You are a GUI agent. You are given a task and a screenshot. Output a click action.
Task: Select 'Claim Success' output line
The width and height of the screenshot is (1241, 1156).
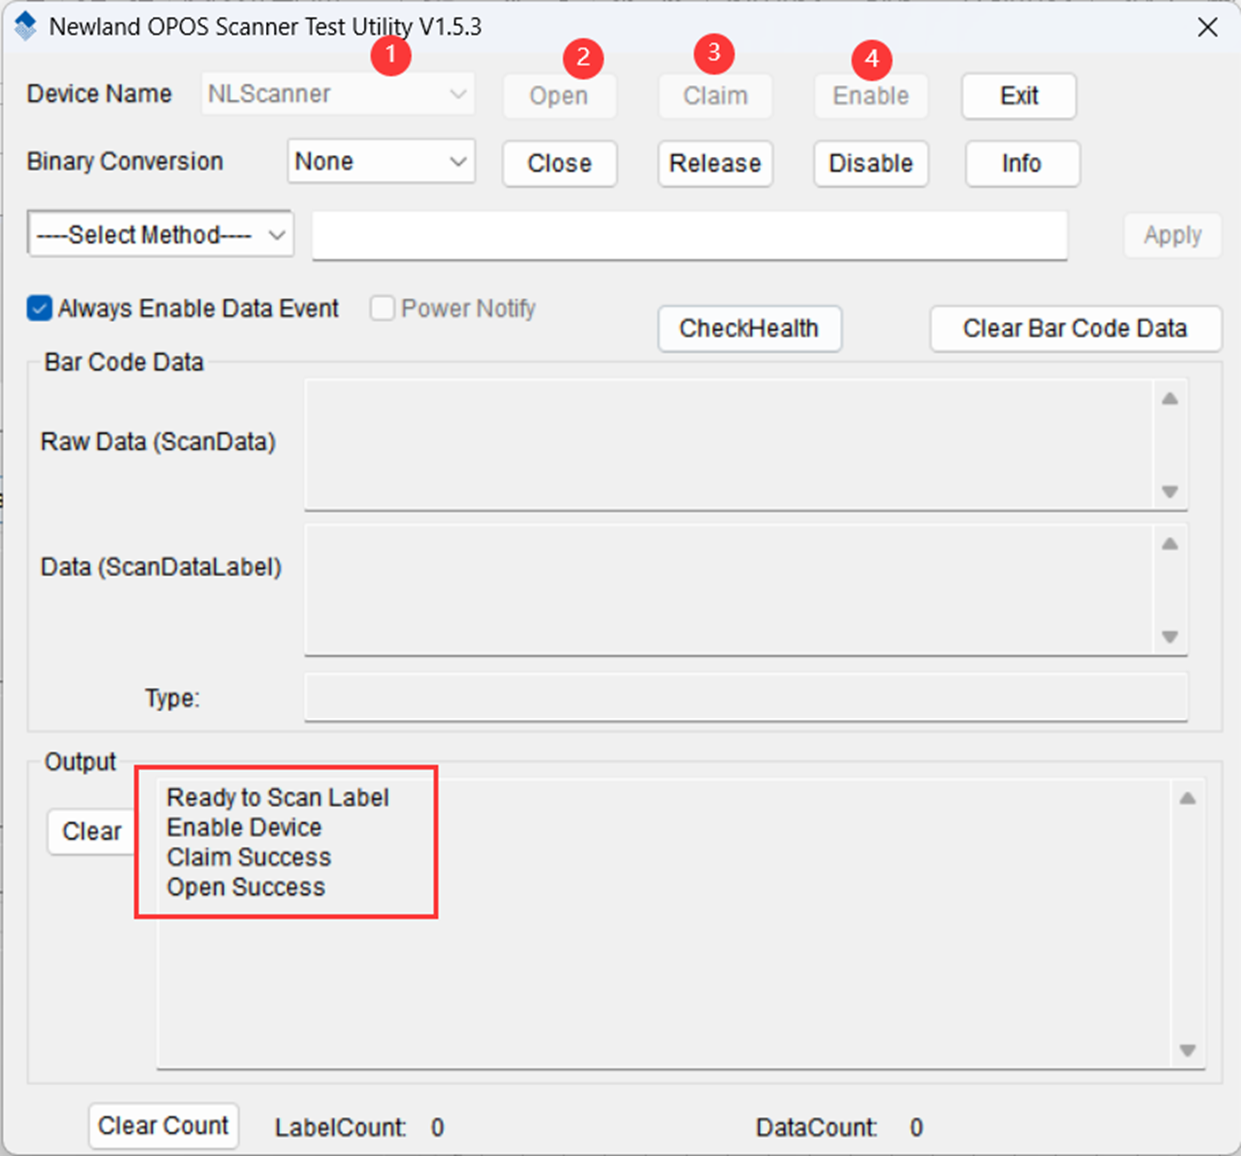tap(249, 857)
